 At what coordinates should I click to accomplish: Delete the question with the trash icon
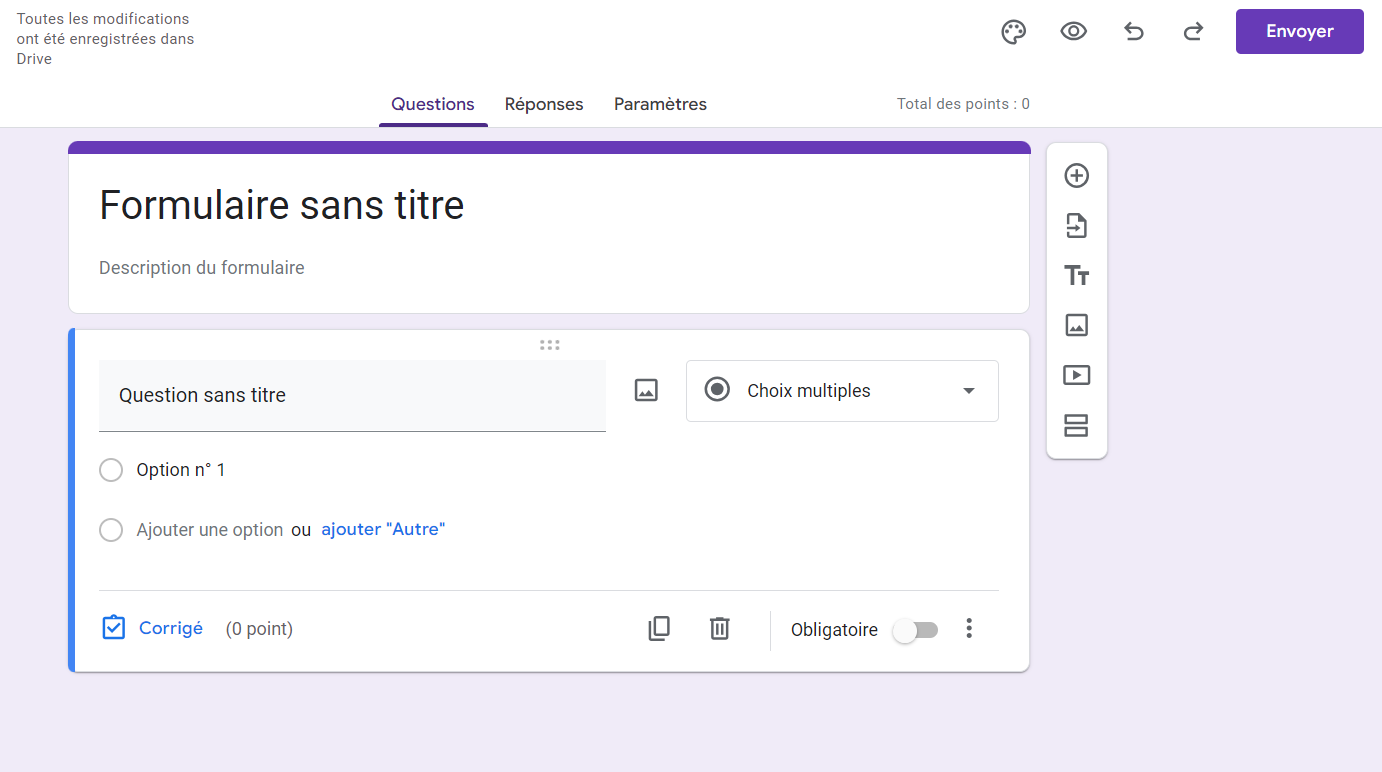pyautogui.click(x=719, y=628)
